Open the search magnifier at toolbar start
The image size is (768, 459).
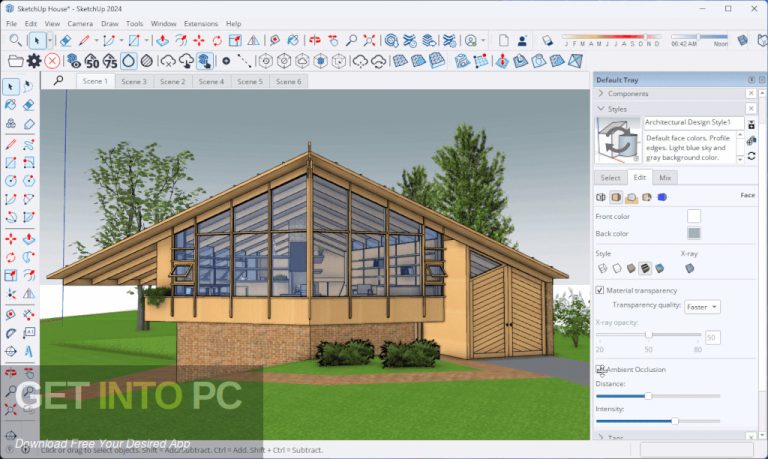point(15,40)
